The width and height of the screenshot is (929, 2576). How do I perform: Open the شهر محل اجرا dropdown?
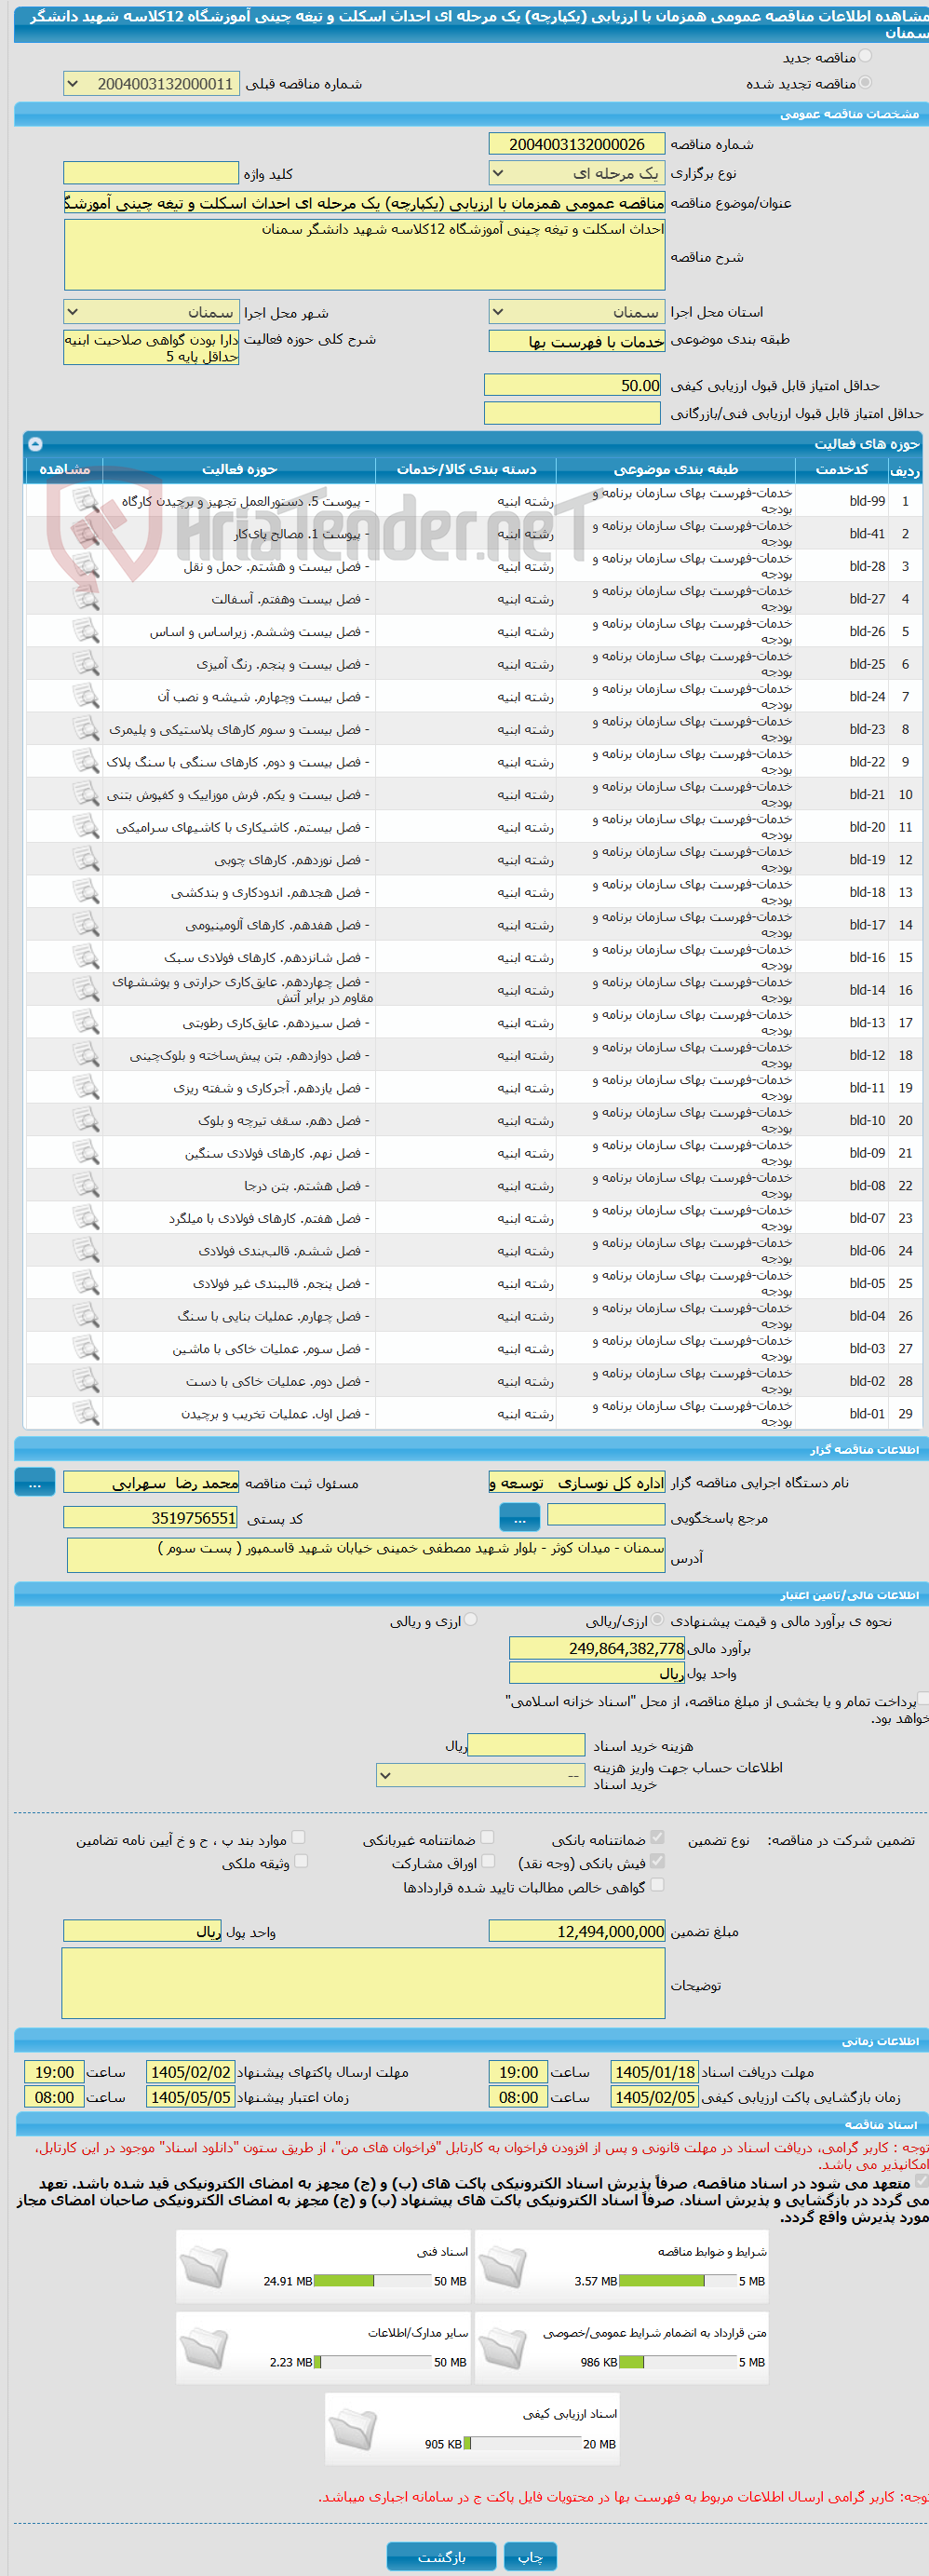point(151,312)
